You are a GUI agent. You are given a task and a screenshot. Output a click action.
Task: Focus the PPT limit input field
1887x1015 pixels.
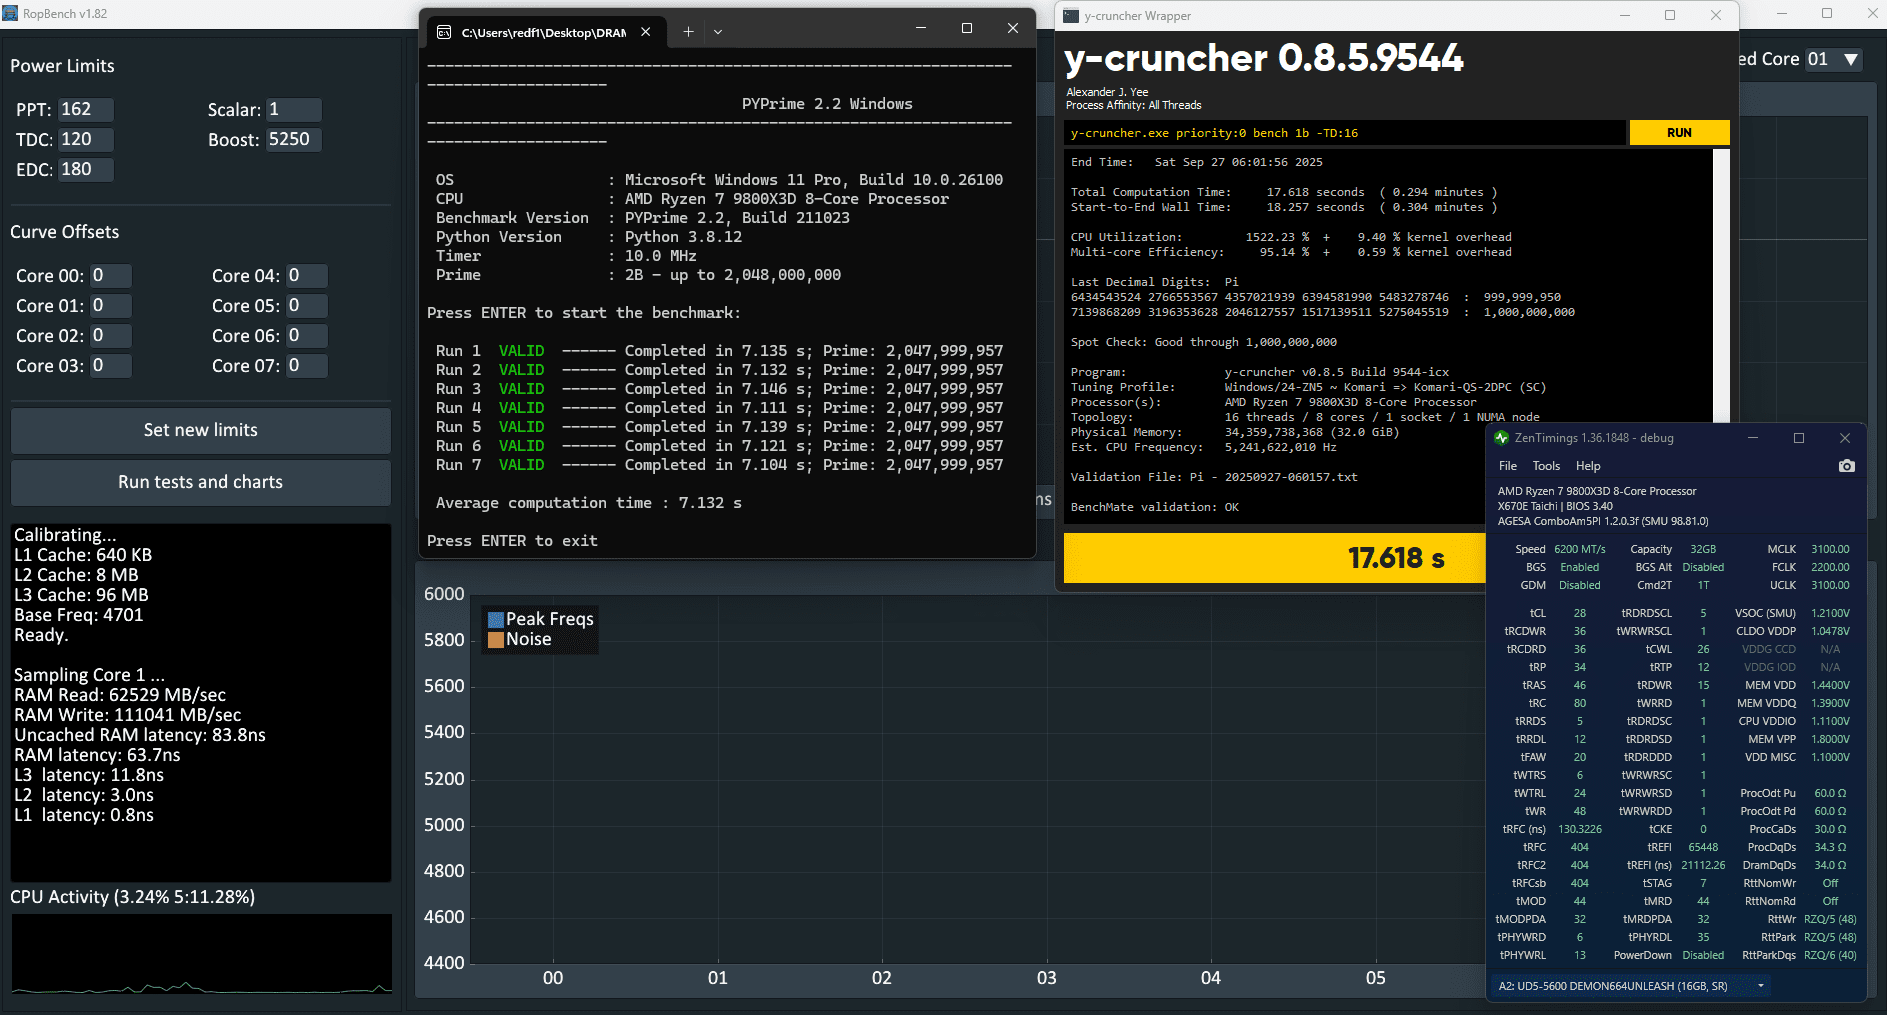pyautogui.click(x=85, y=109)
